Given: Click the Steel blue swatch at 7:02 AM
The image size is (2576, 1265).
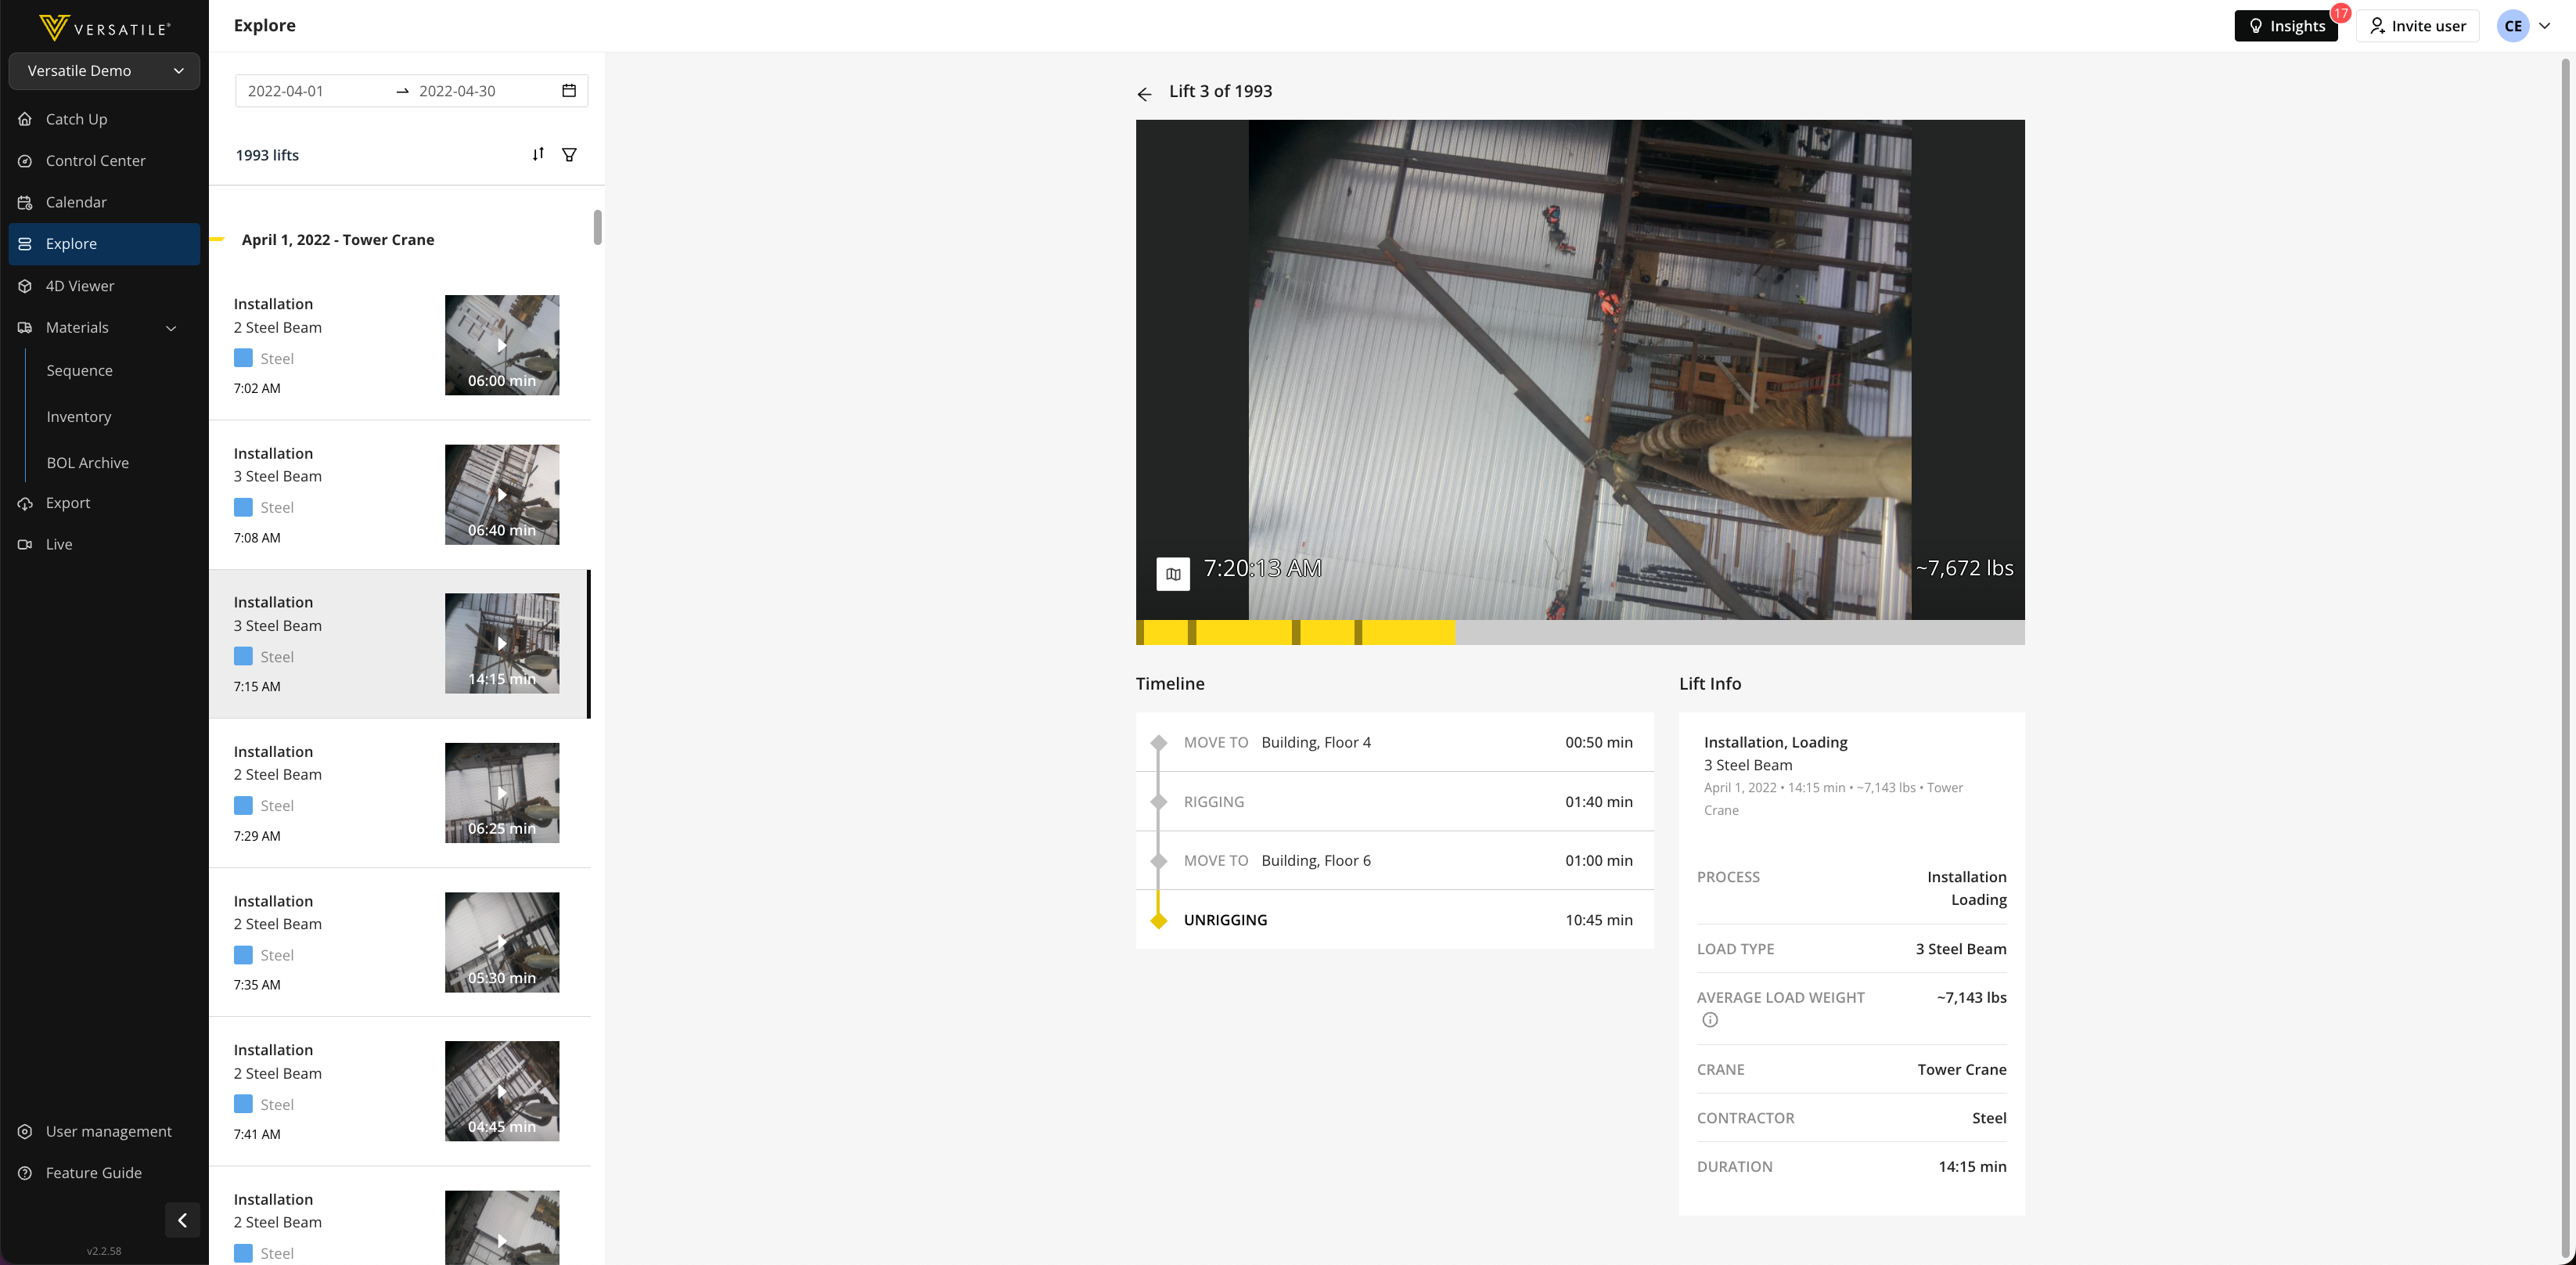Looking at the screenshot, I should point(243,358).
